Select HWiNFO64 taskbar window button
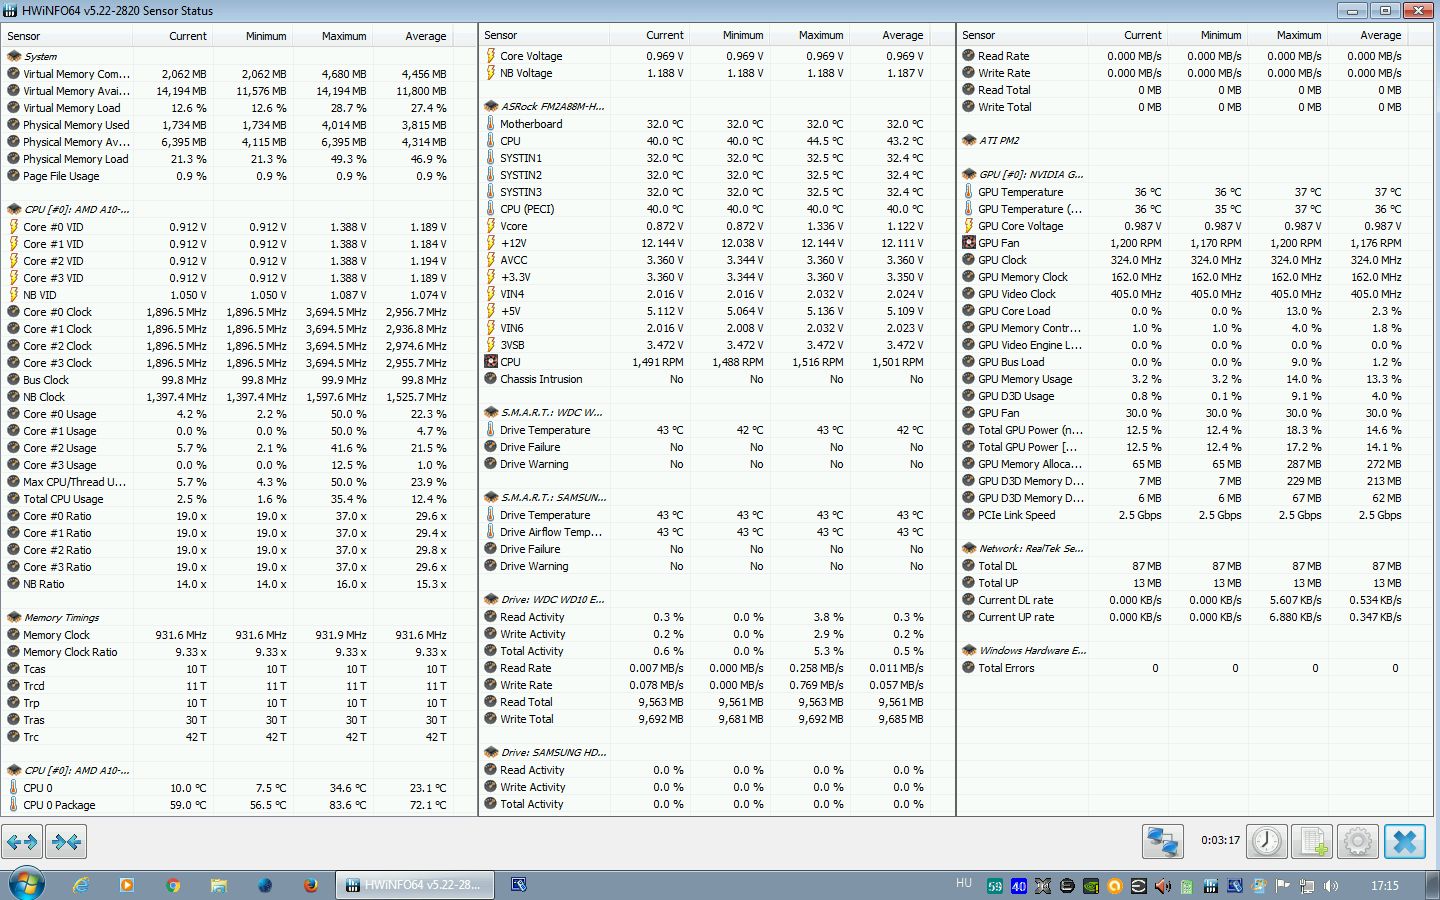Image resolution: width=1440 pixels, height=900 pixels. pyautogui.click(x=414, y=885)
